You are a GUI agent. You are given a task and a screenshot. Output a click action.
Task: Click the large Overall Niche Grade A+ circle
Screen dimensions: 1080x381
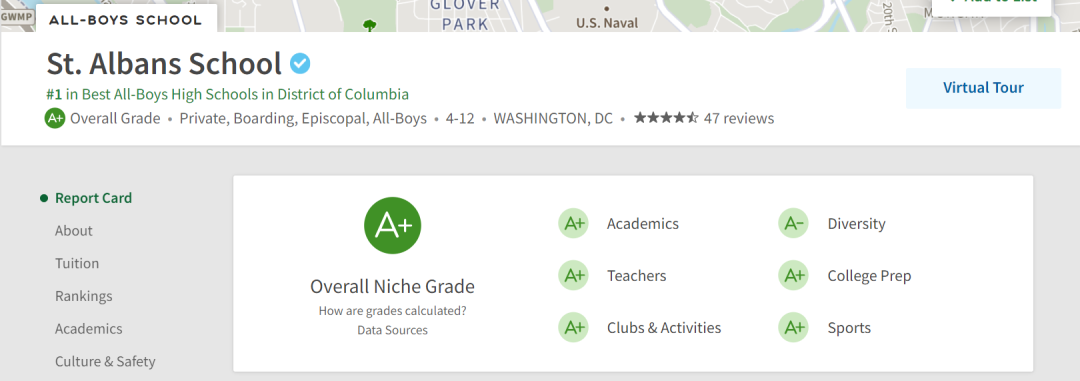coord(393,225)
